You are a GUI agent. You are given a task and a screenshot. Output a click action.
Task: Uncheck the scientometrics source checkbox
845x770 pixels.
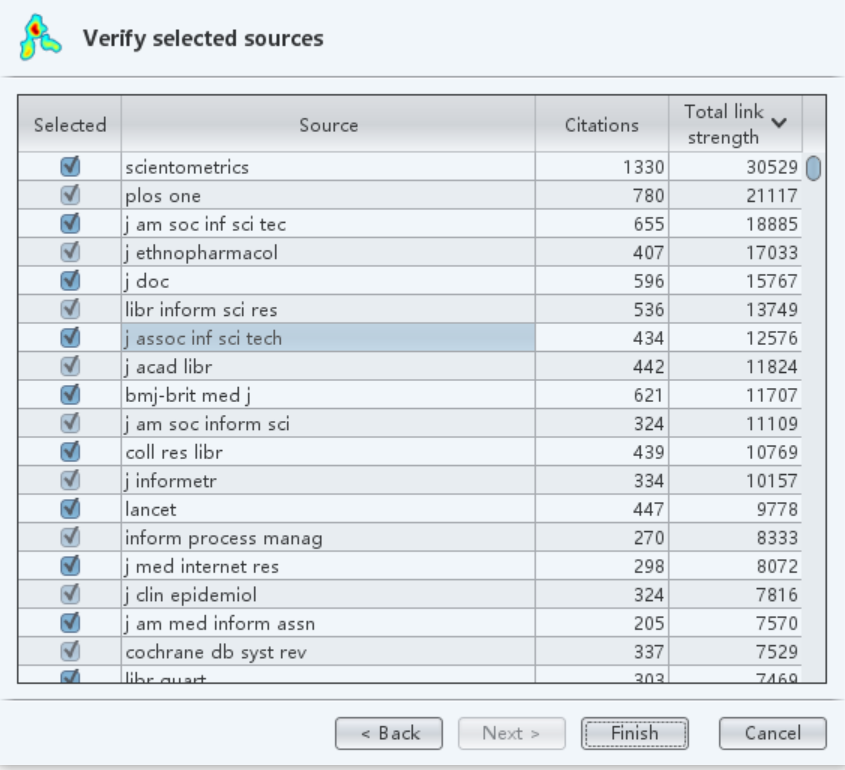[70, 167]
